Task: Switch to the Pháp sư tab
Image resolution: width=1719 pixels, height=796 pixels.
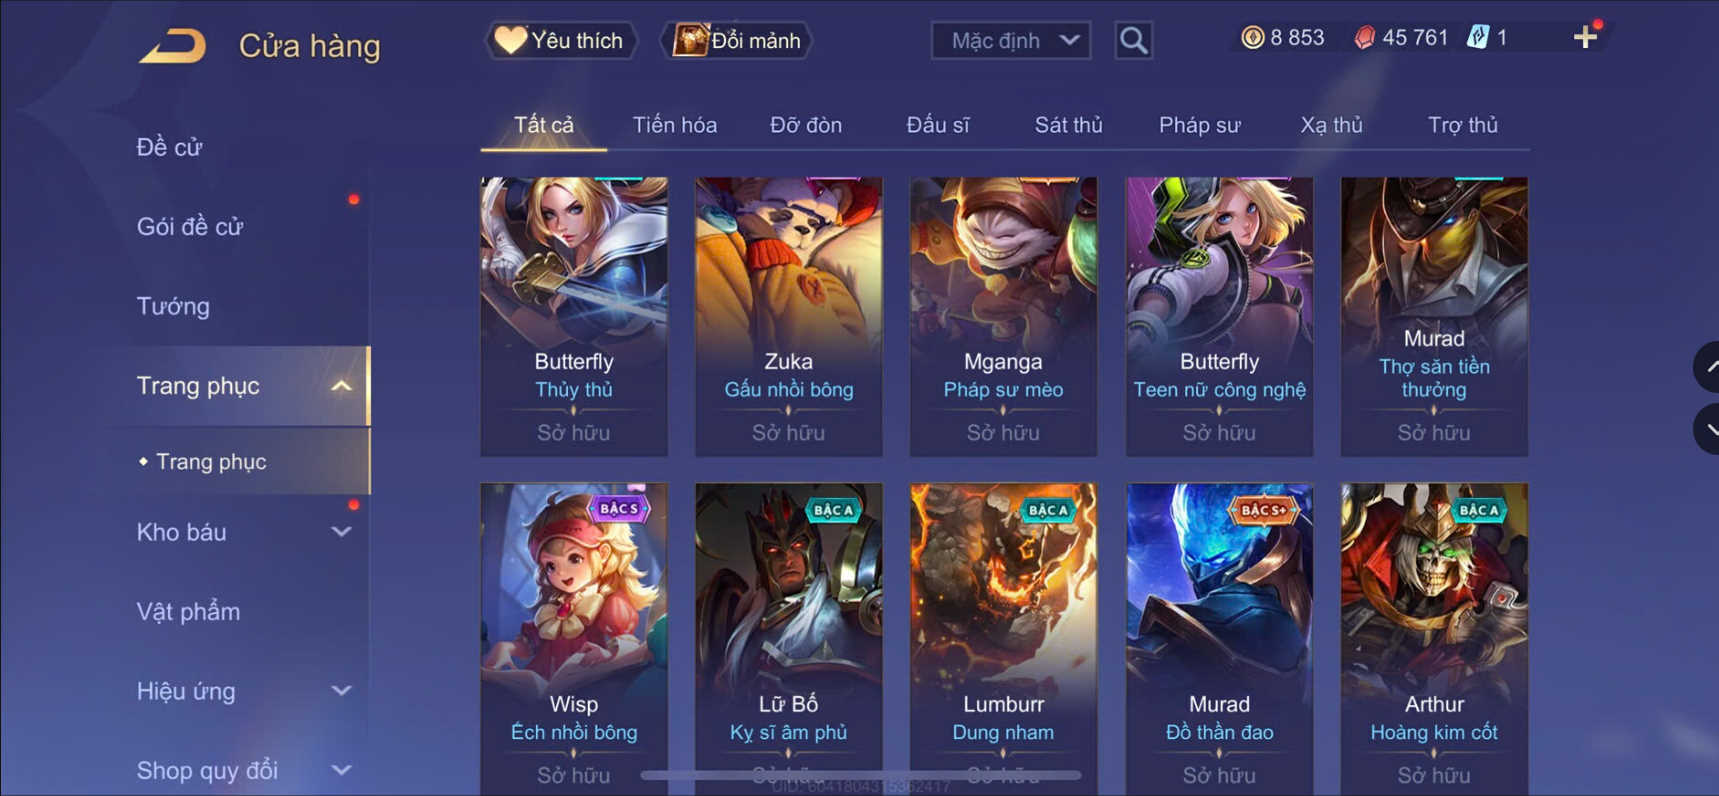Action: (x=1199, y=125)
